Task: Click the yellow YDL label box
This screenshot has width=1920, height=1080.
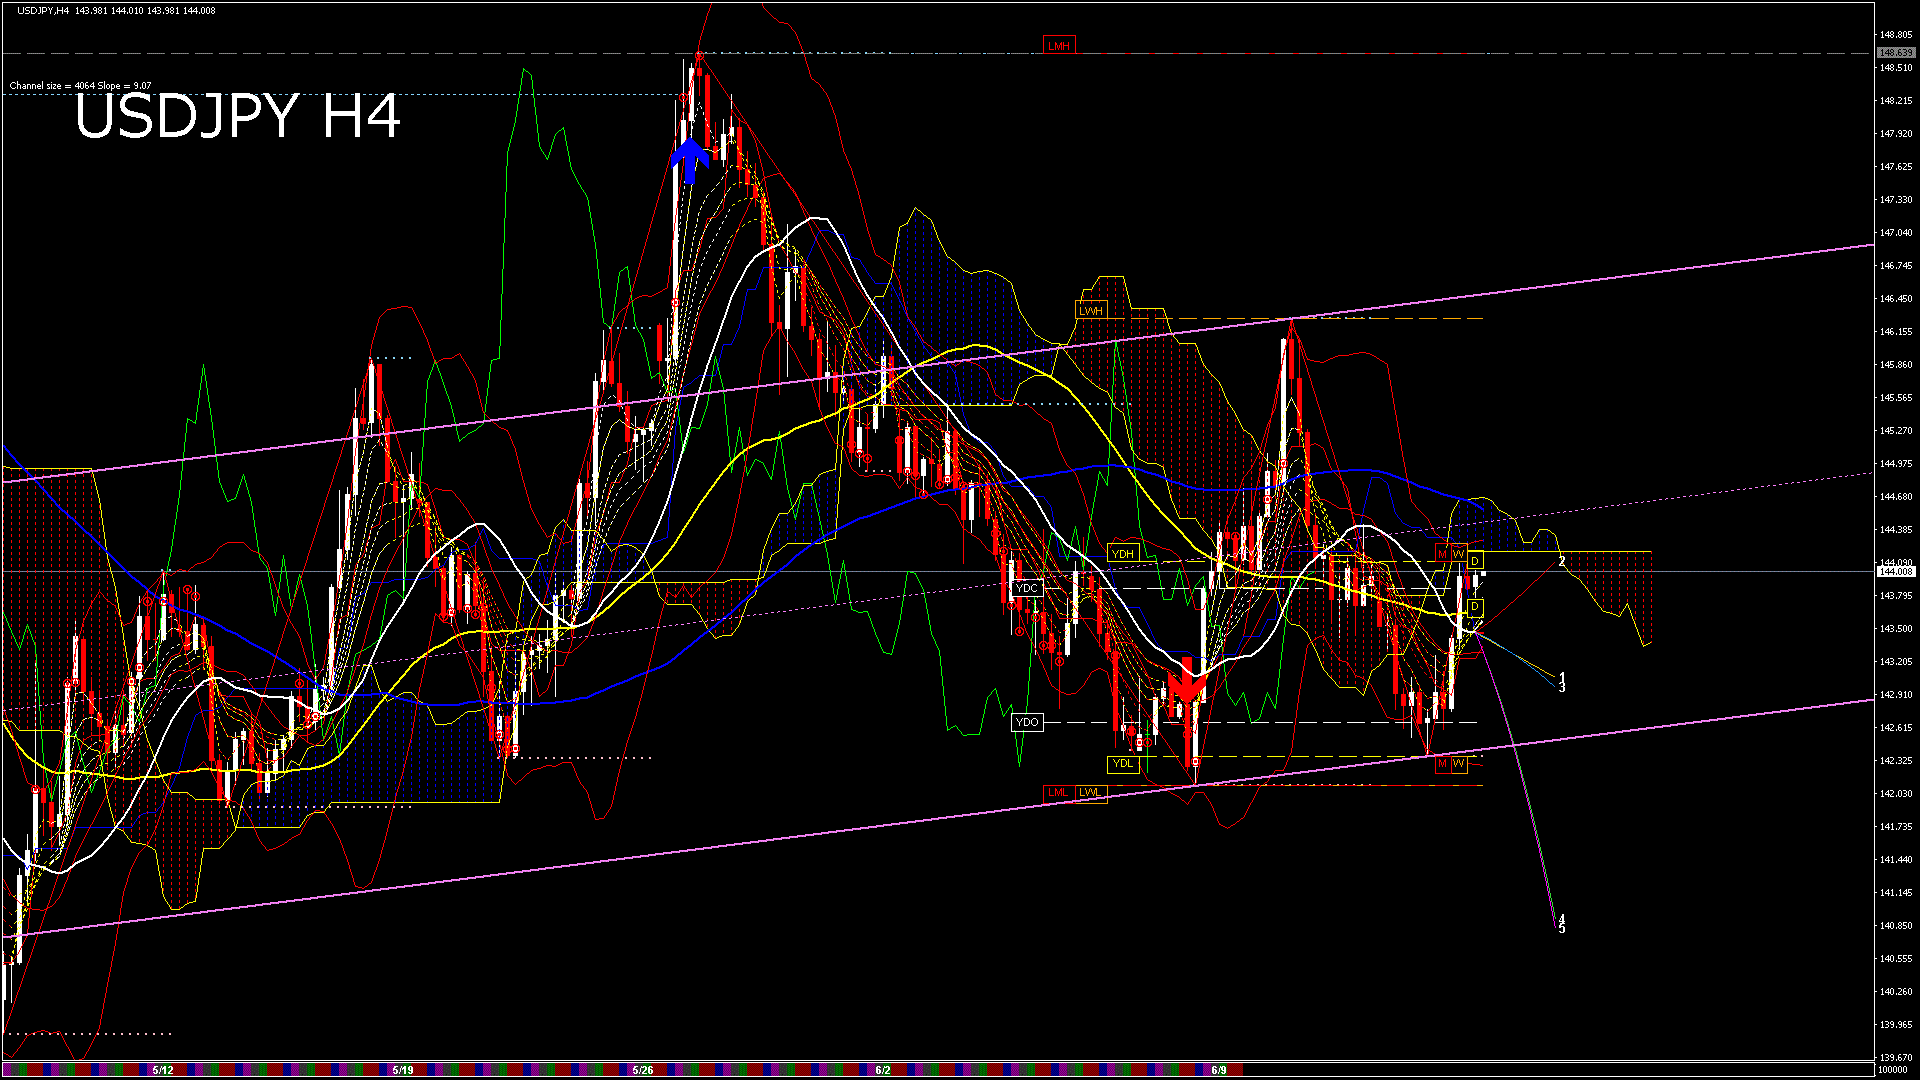Action: (x=1123, y=764)
